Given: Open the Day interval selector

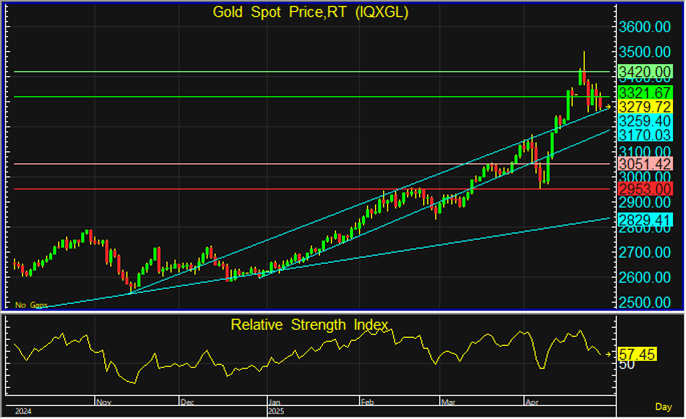Looking at the screenshot, I should click(663, 407).
